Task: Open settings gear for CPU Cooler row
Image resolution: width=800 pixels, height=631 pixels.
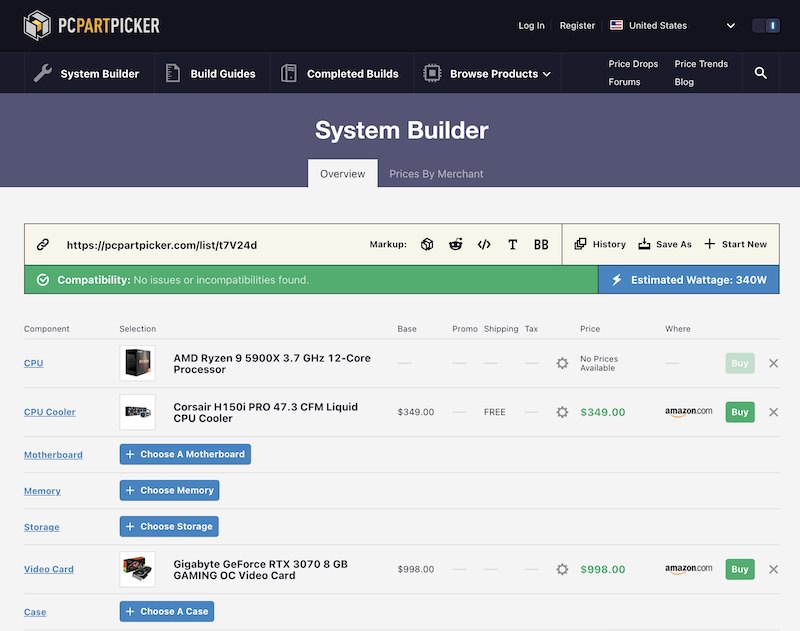Action: tap(562, 412)
